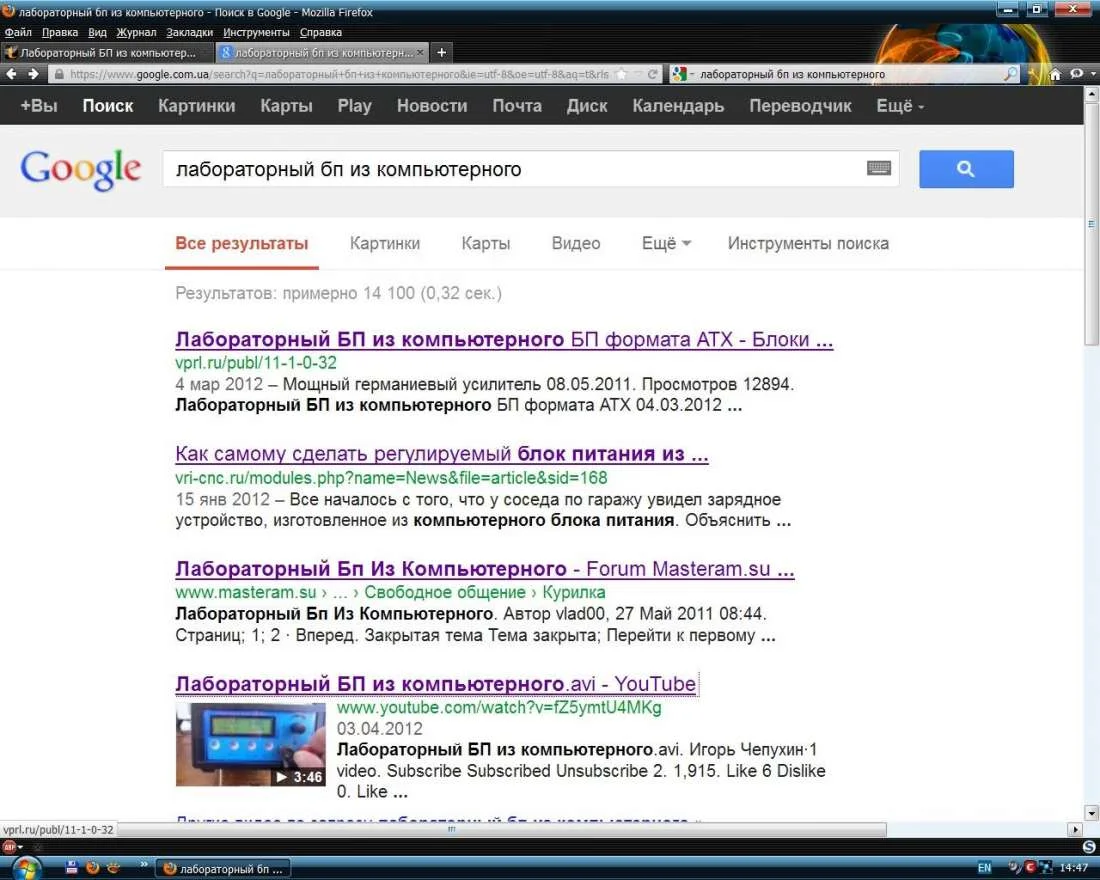Click the red C tray icon
The width and height of the screenshot is (1100, 880).
[1031, 867]
